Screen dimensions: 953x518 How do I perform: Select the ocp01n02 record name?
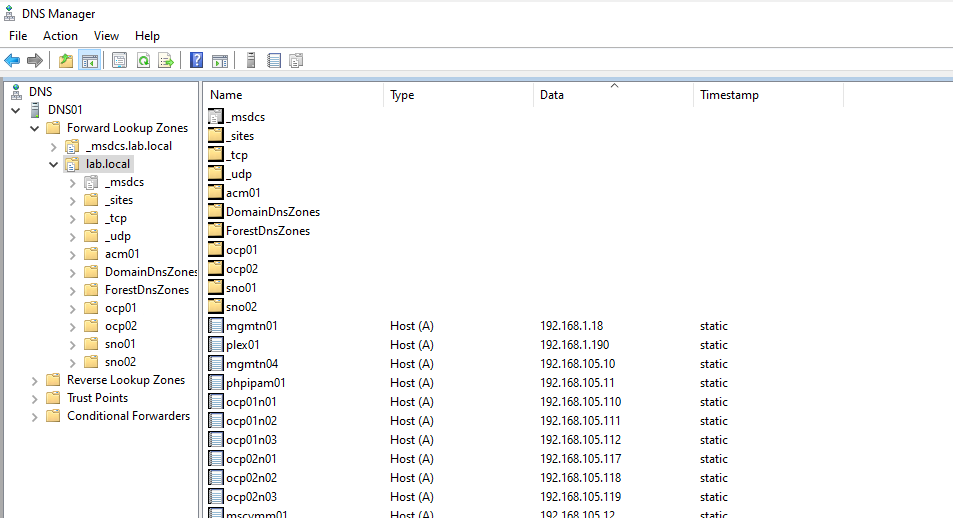252,421
